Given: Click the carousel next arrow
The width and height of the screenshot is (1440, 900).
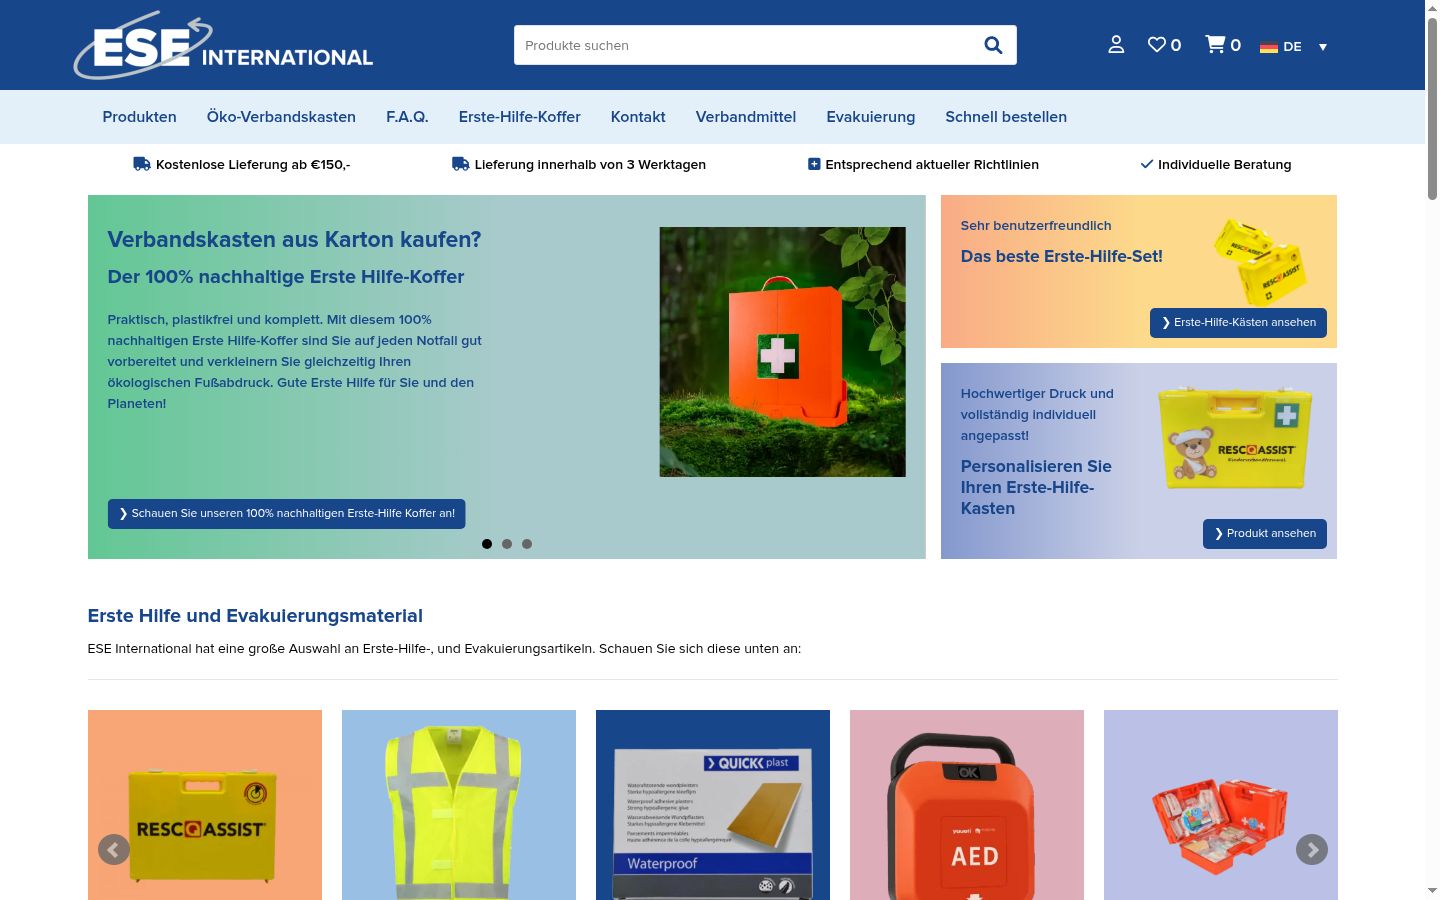Looking at the screenshot, I should click(x=1312, y=850).
